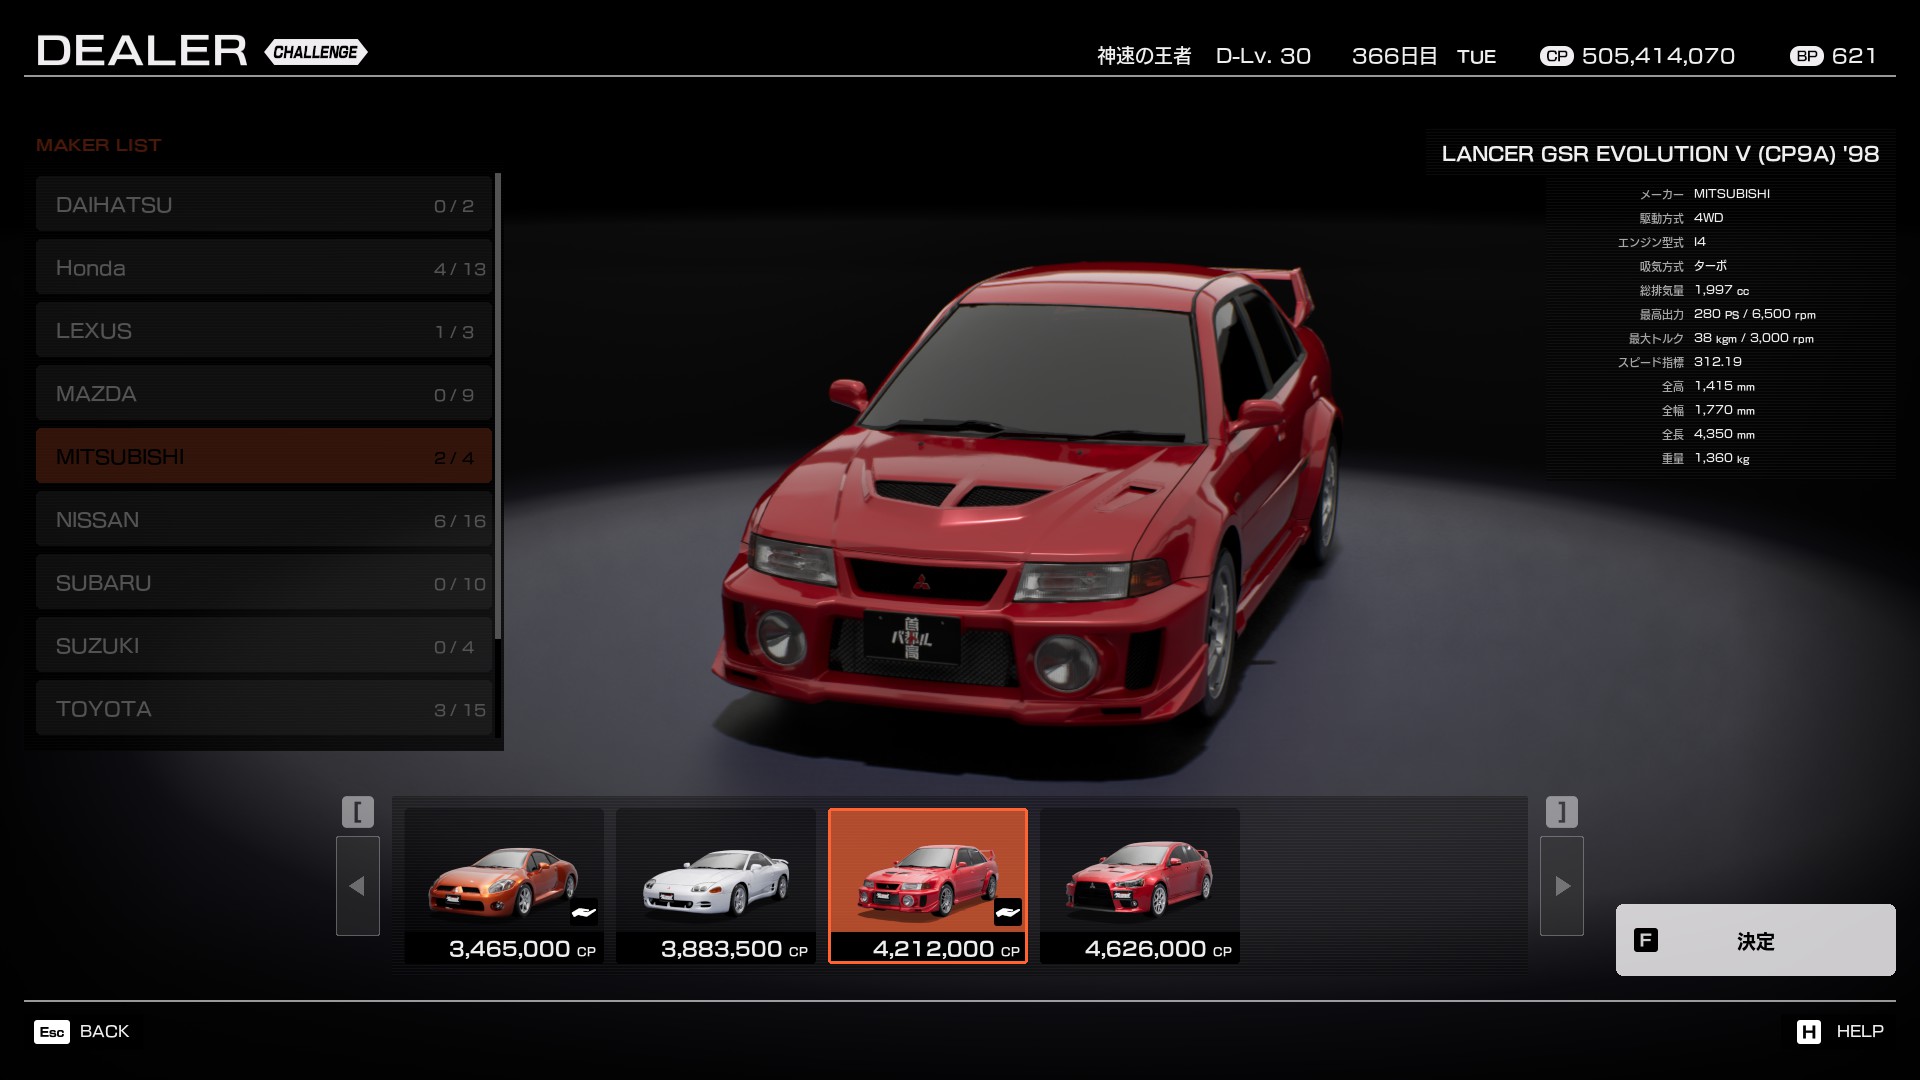The height and width of the screenshot is (1080, 1920).
Task: Click the F key icon on the confirm button
Action: click(x=1645, y=940)
